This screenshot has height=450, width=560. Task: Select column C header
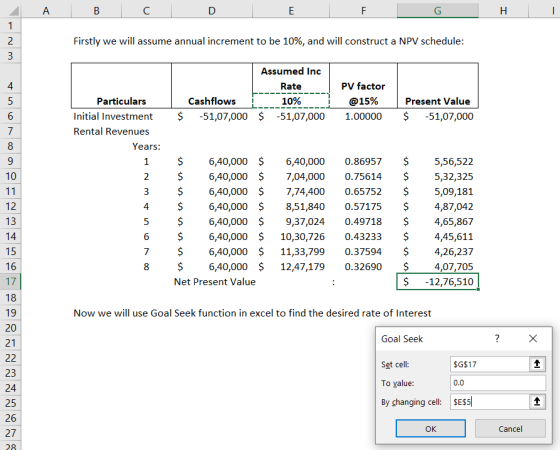(146, 11)
